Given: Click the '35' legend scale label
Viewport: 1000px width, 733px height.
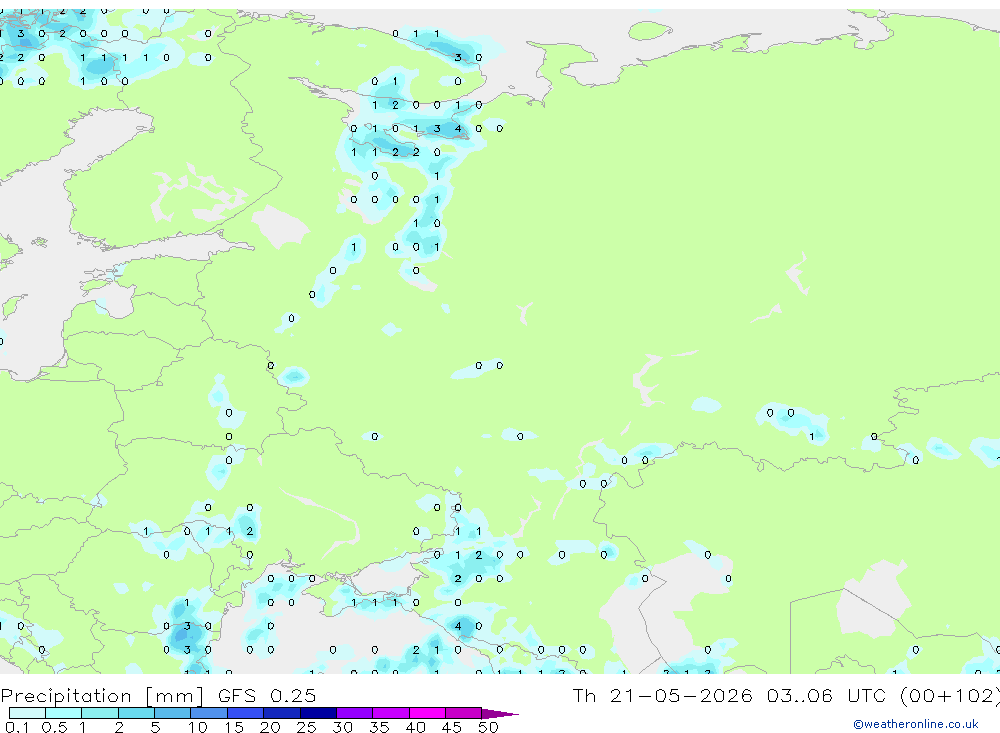Looking at the screenshot, I should (379, 727).
